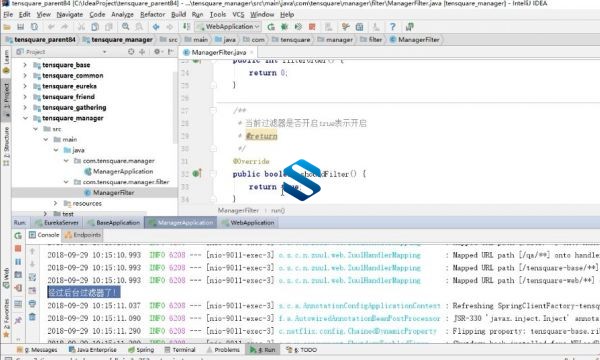This screenshot has width=600, height=360.
Task: Open the Project view selector dropdown
Action: [x=104, y=52]
